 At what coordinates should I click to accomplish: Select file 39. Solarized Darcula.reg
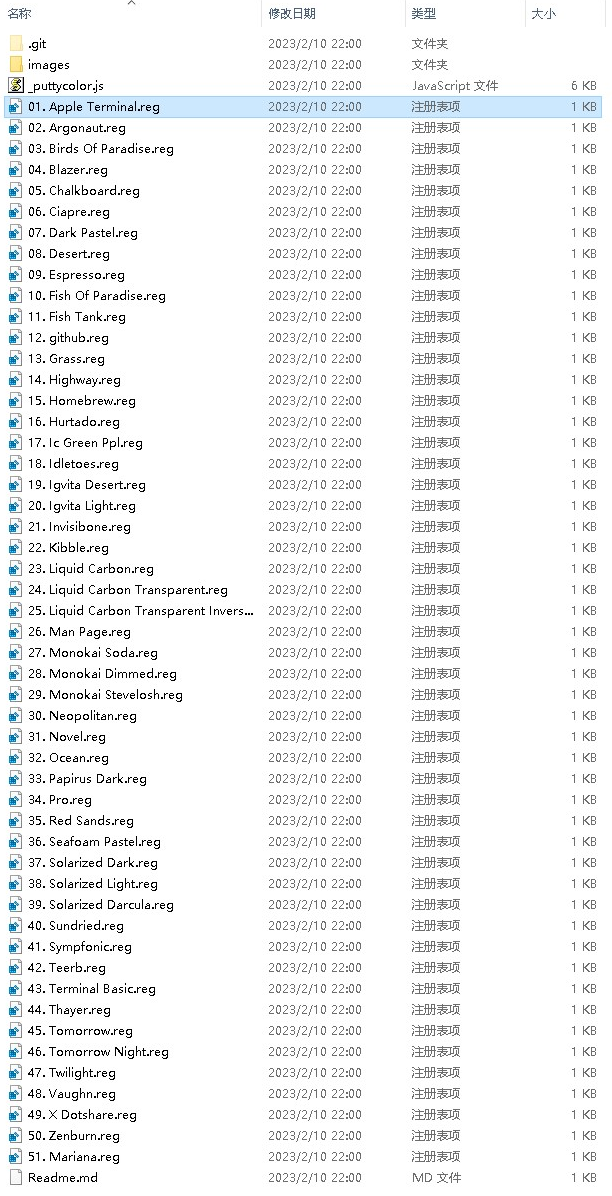pos(101,904)
